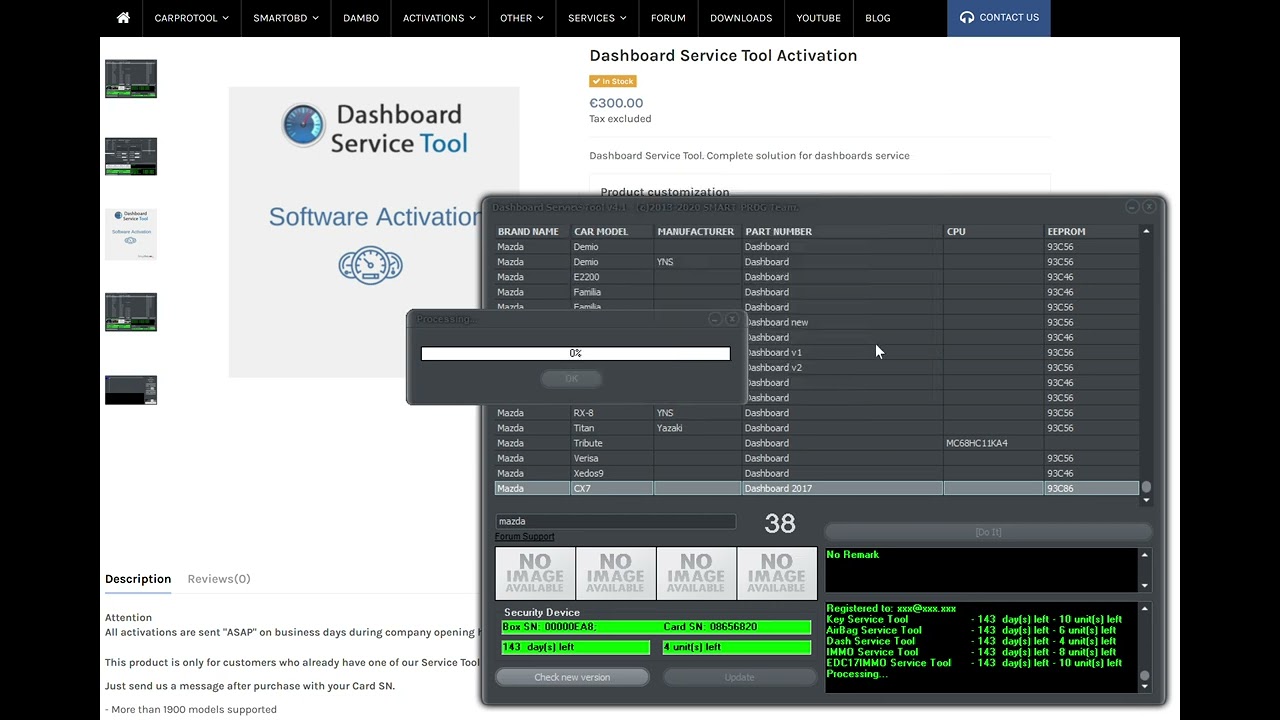
Task: Select the Verisa row
Action: click(x=817, y=458)
